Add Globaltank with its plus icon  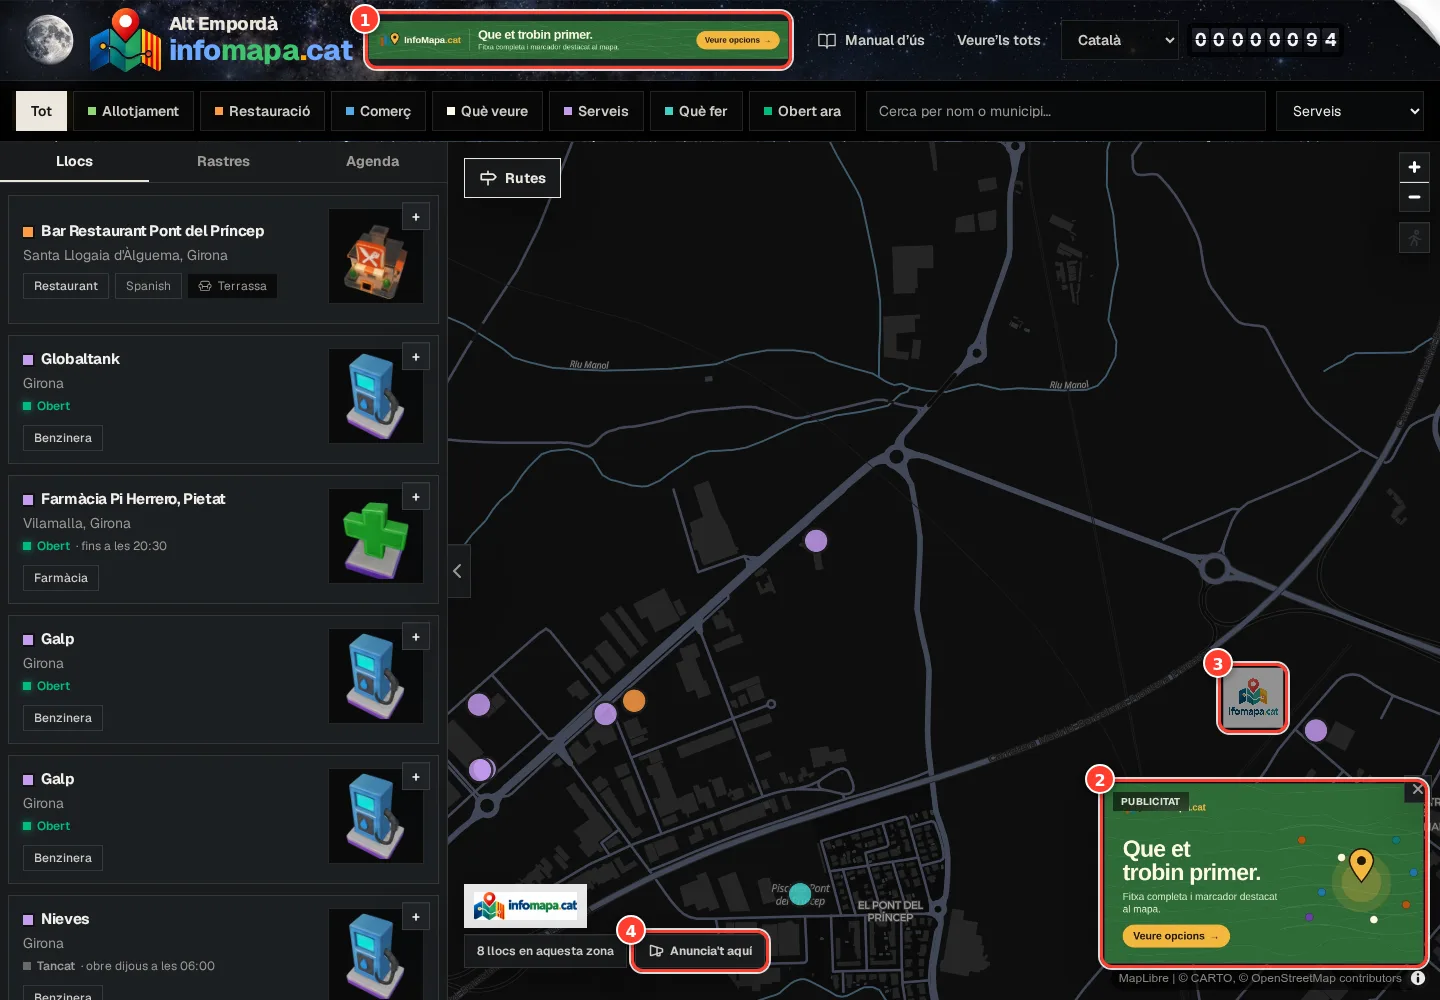coord(416,357)
